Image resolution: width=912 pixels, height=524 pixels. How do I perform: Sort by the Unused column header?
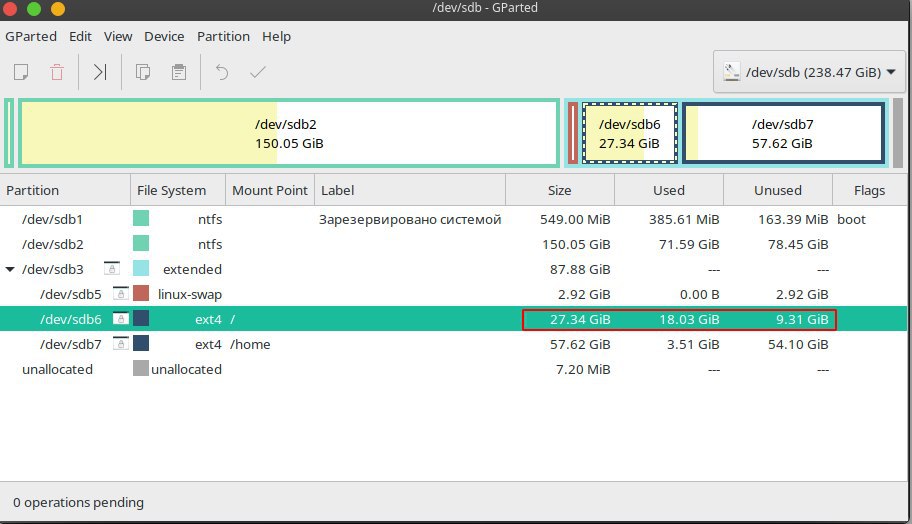[778, 190]
